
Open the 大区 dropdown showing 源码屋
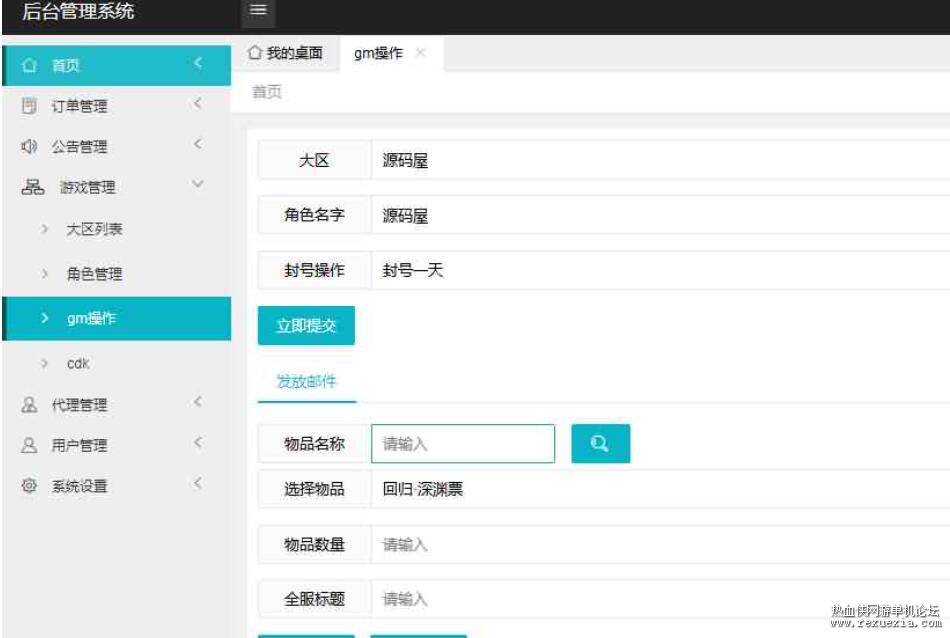point(660,160)
